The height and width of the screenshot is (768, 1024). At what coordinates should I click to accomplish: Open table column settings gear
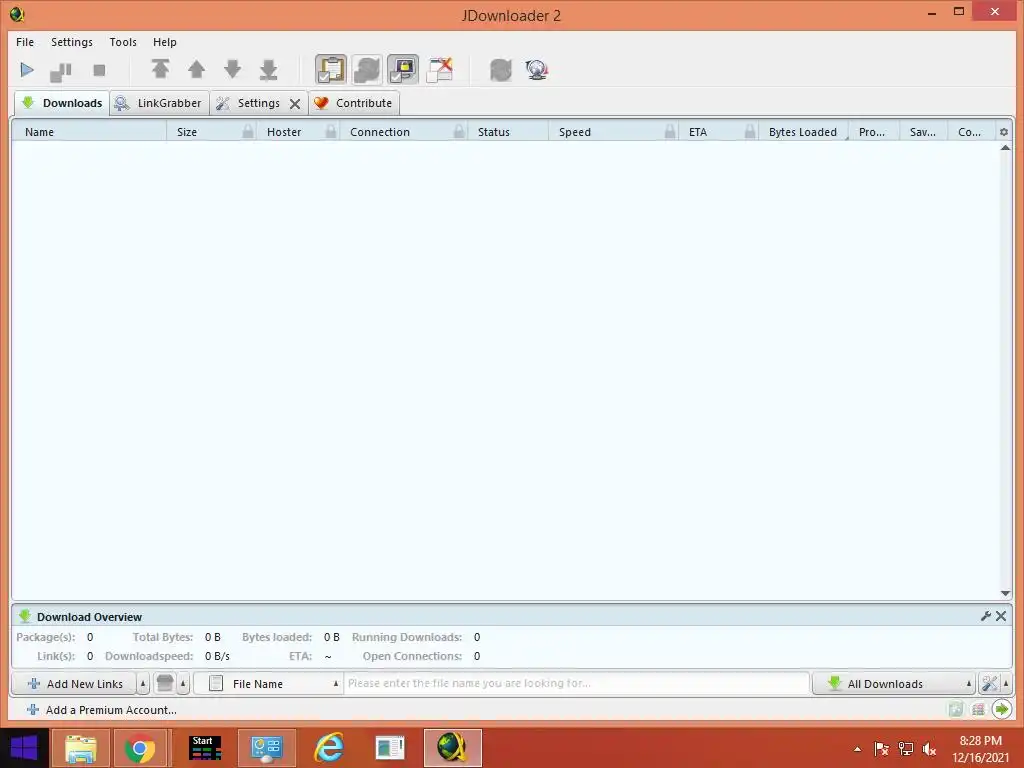1004,132
